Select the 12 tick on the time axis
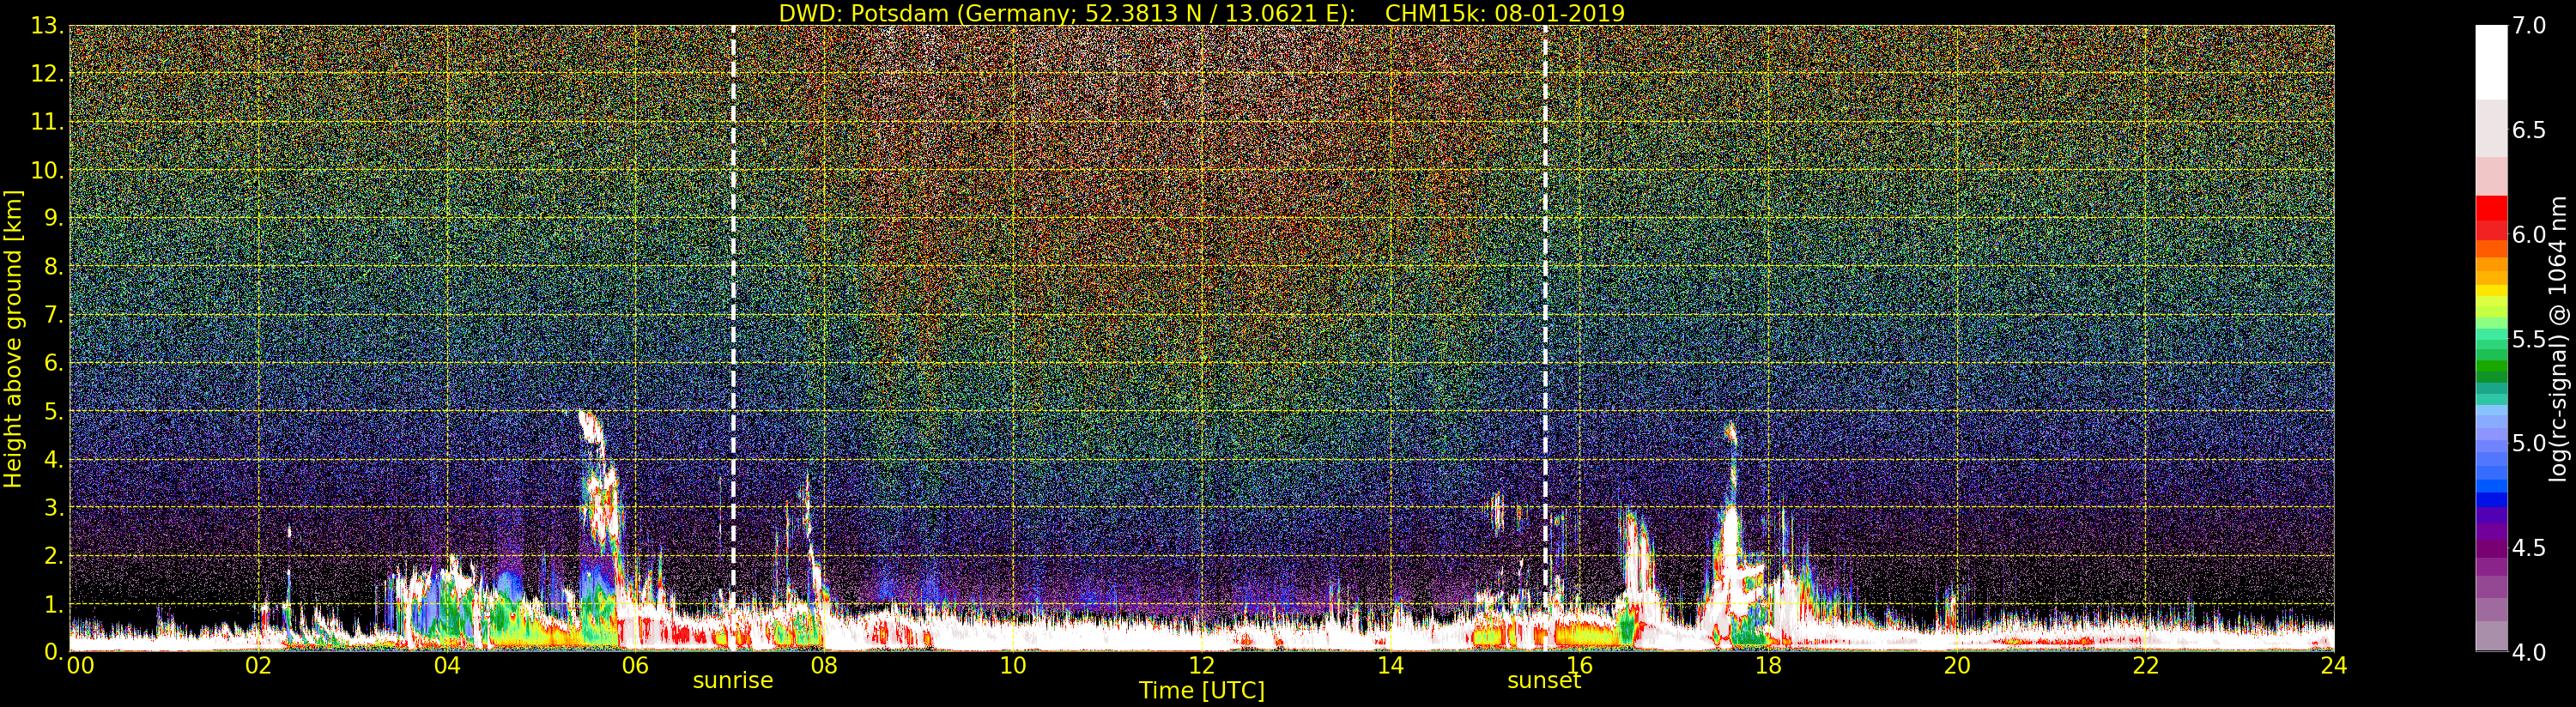2576x707 pixels. pyautogui.click(x=1201, y=665)
